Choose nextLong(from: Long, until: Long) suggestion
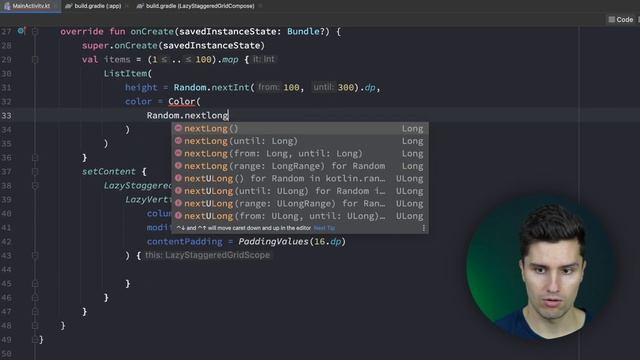The height and width of the screenshot is (360, 640). [300, 154]
